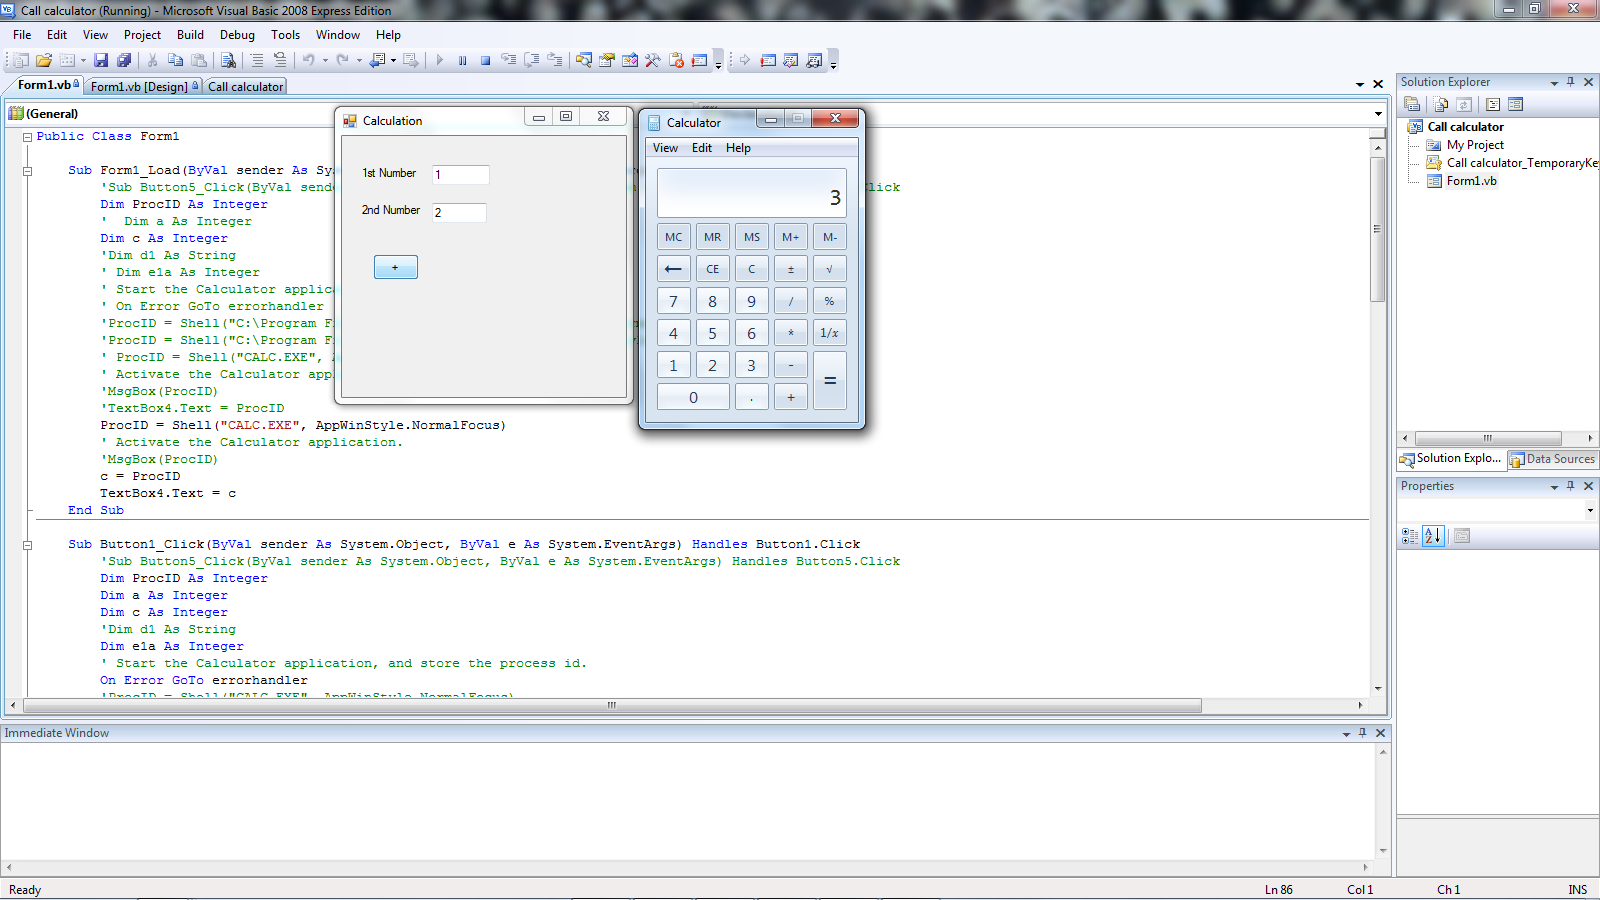Viewport: 1600px width, 900px height.
Task: Click the backspace arrow button in Calculator
Action: point(673,269)
